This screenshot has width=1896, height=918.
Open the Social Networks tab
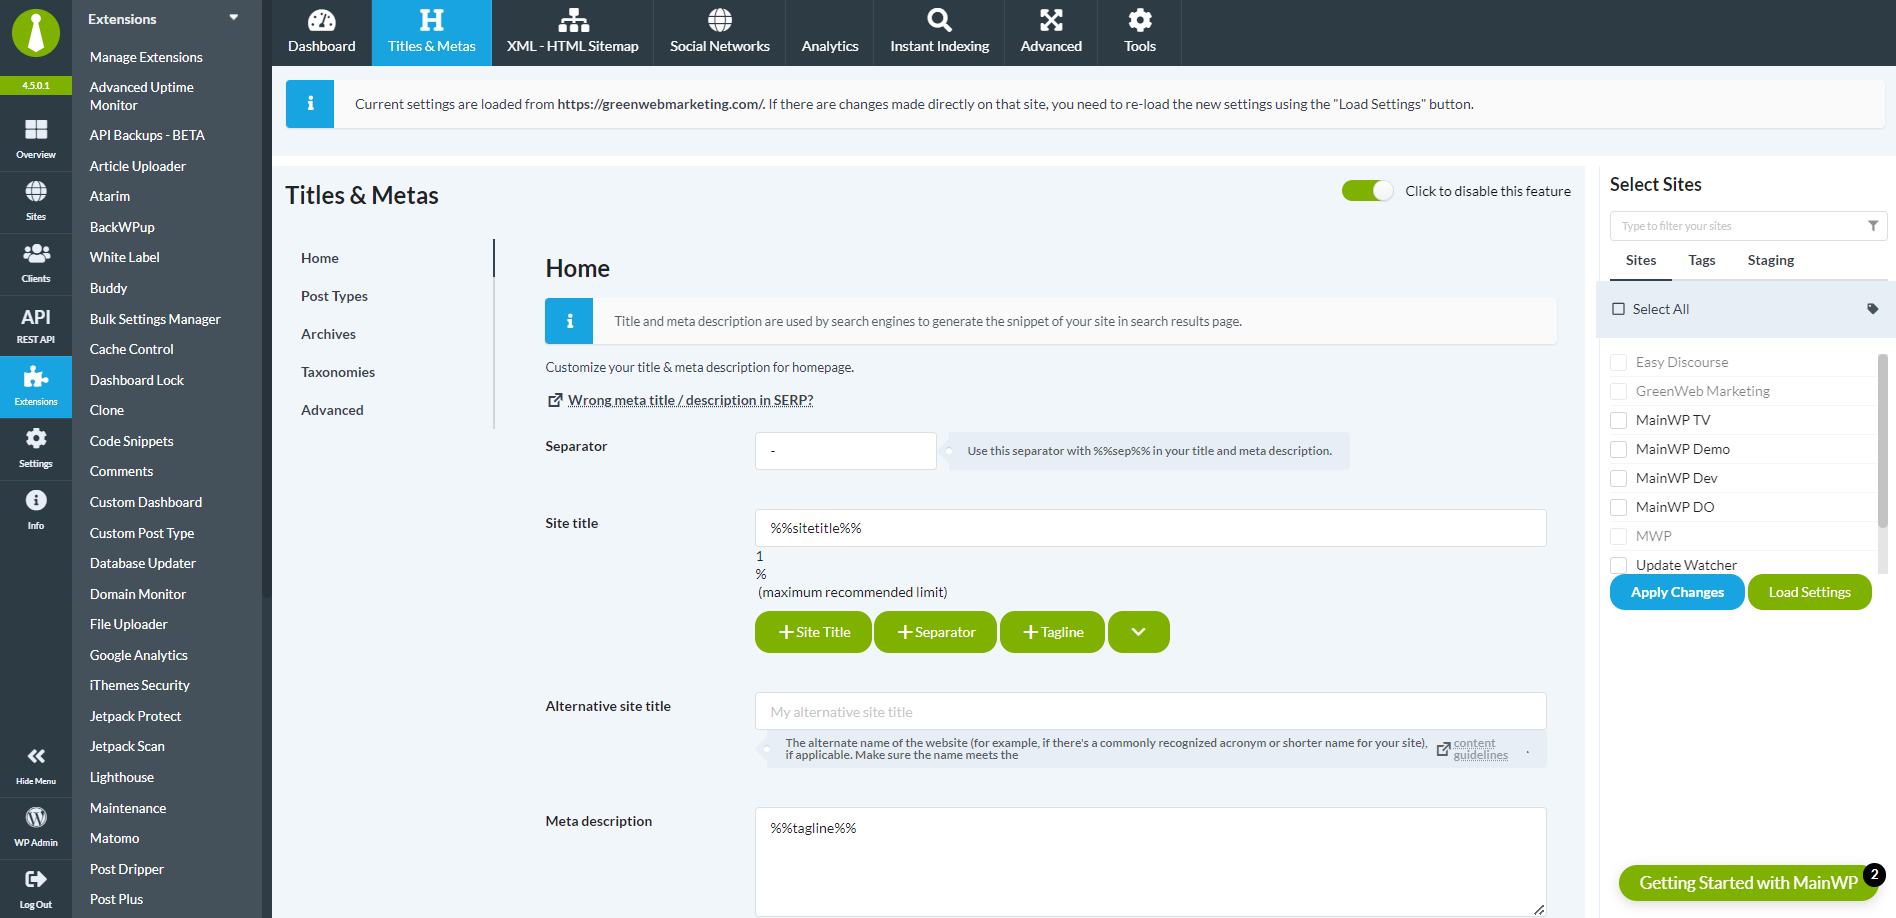point(720,33)
